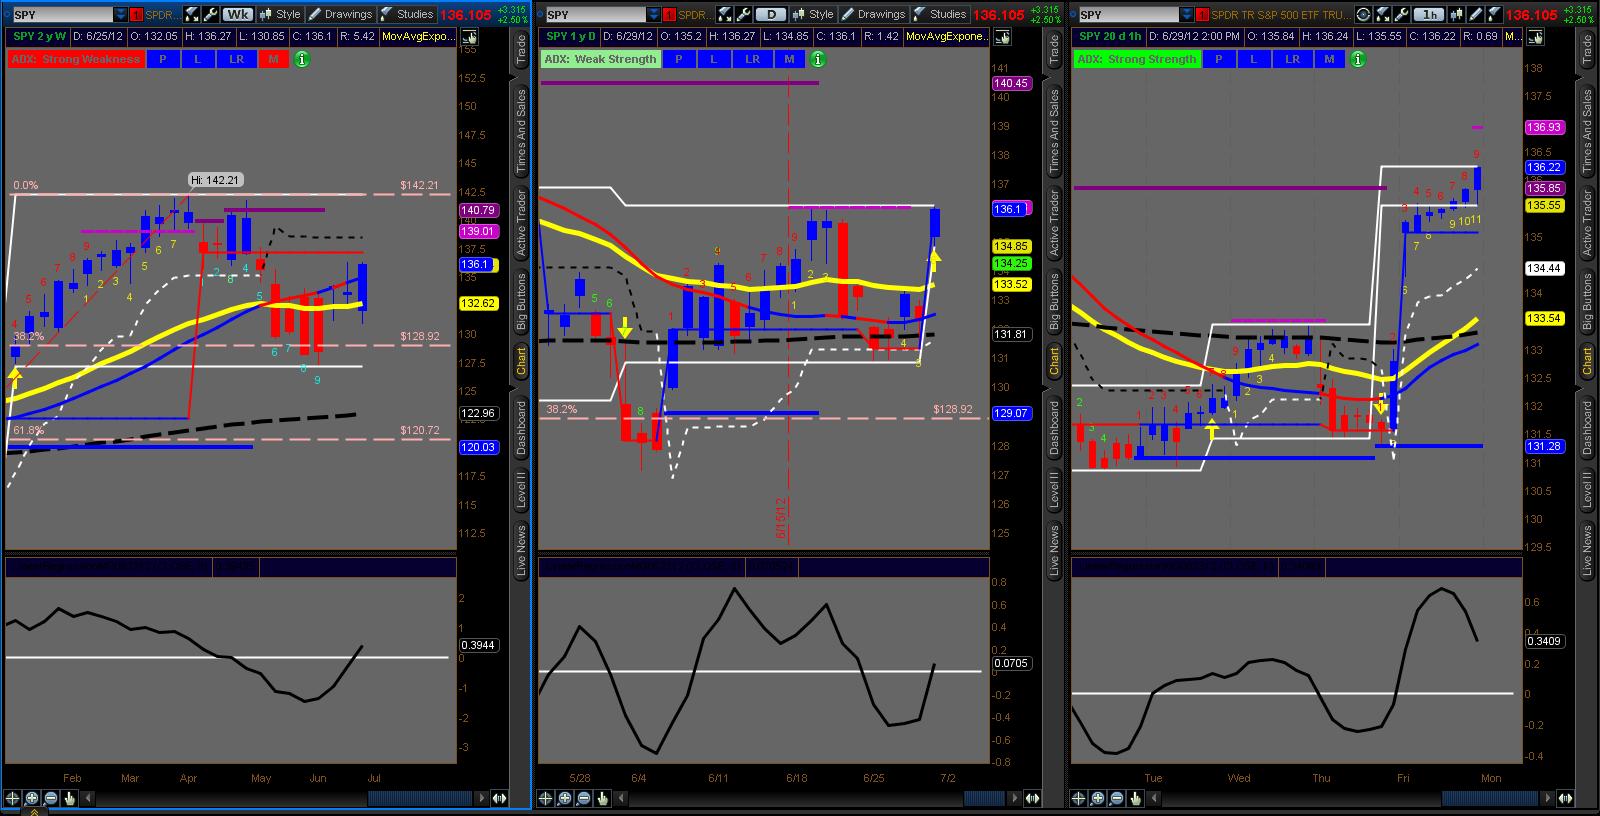Click the Style button in the daily chart

pyautogui.click(x=813, y=15)
